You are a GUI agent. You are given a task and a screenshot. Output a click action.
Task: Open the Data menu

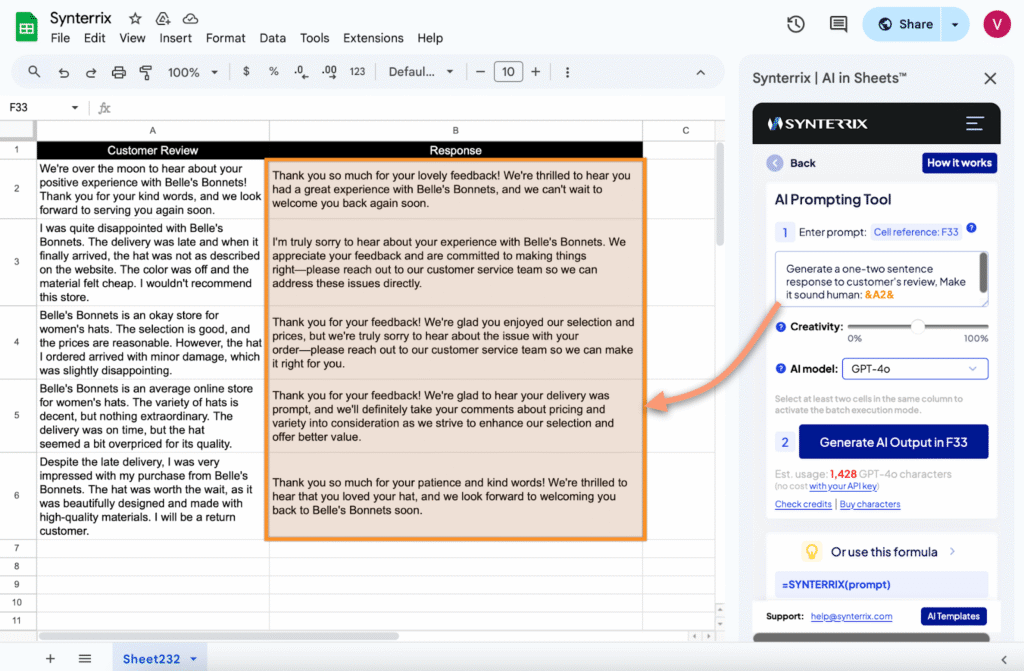coord(272,38)
